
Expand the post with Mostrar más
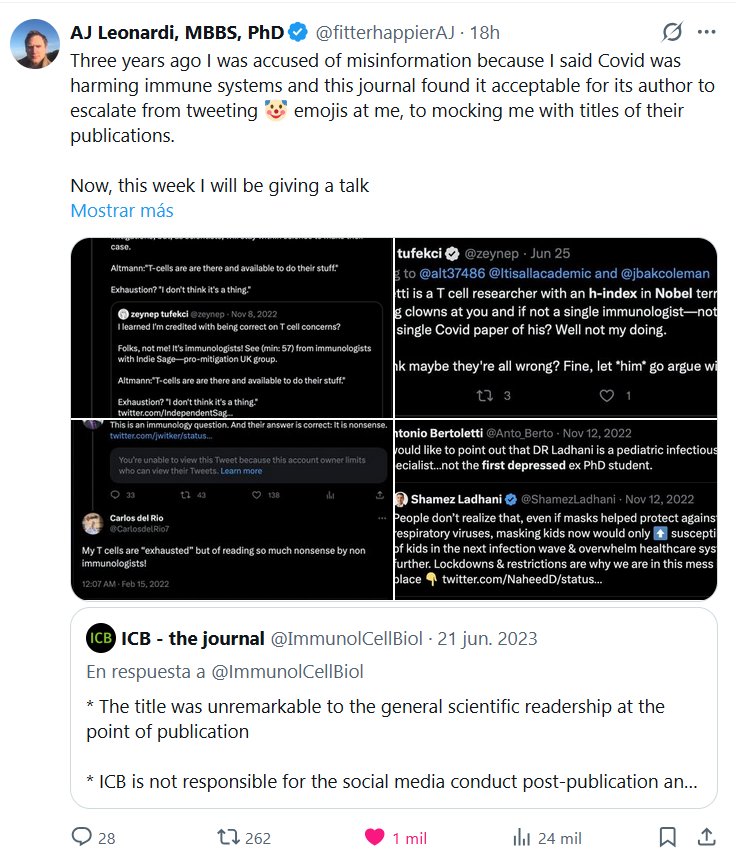[x=122, y=211]
